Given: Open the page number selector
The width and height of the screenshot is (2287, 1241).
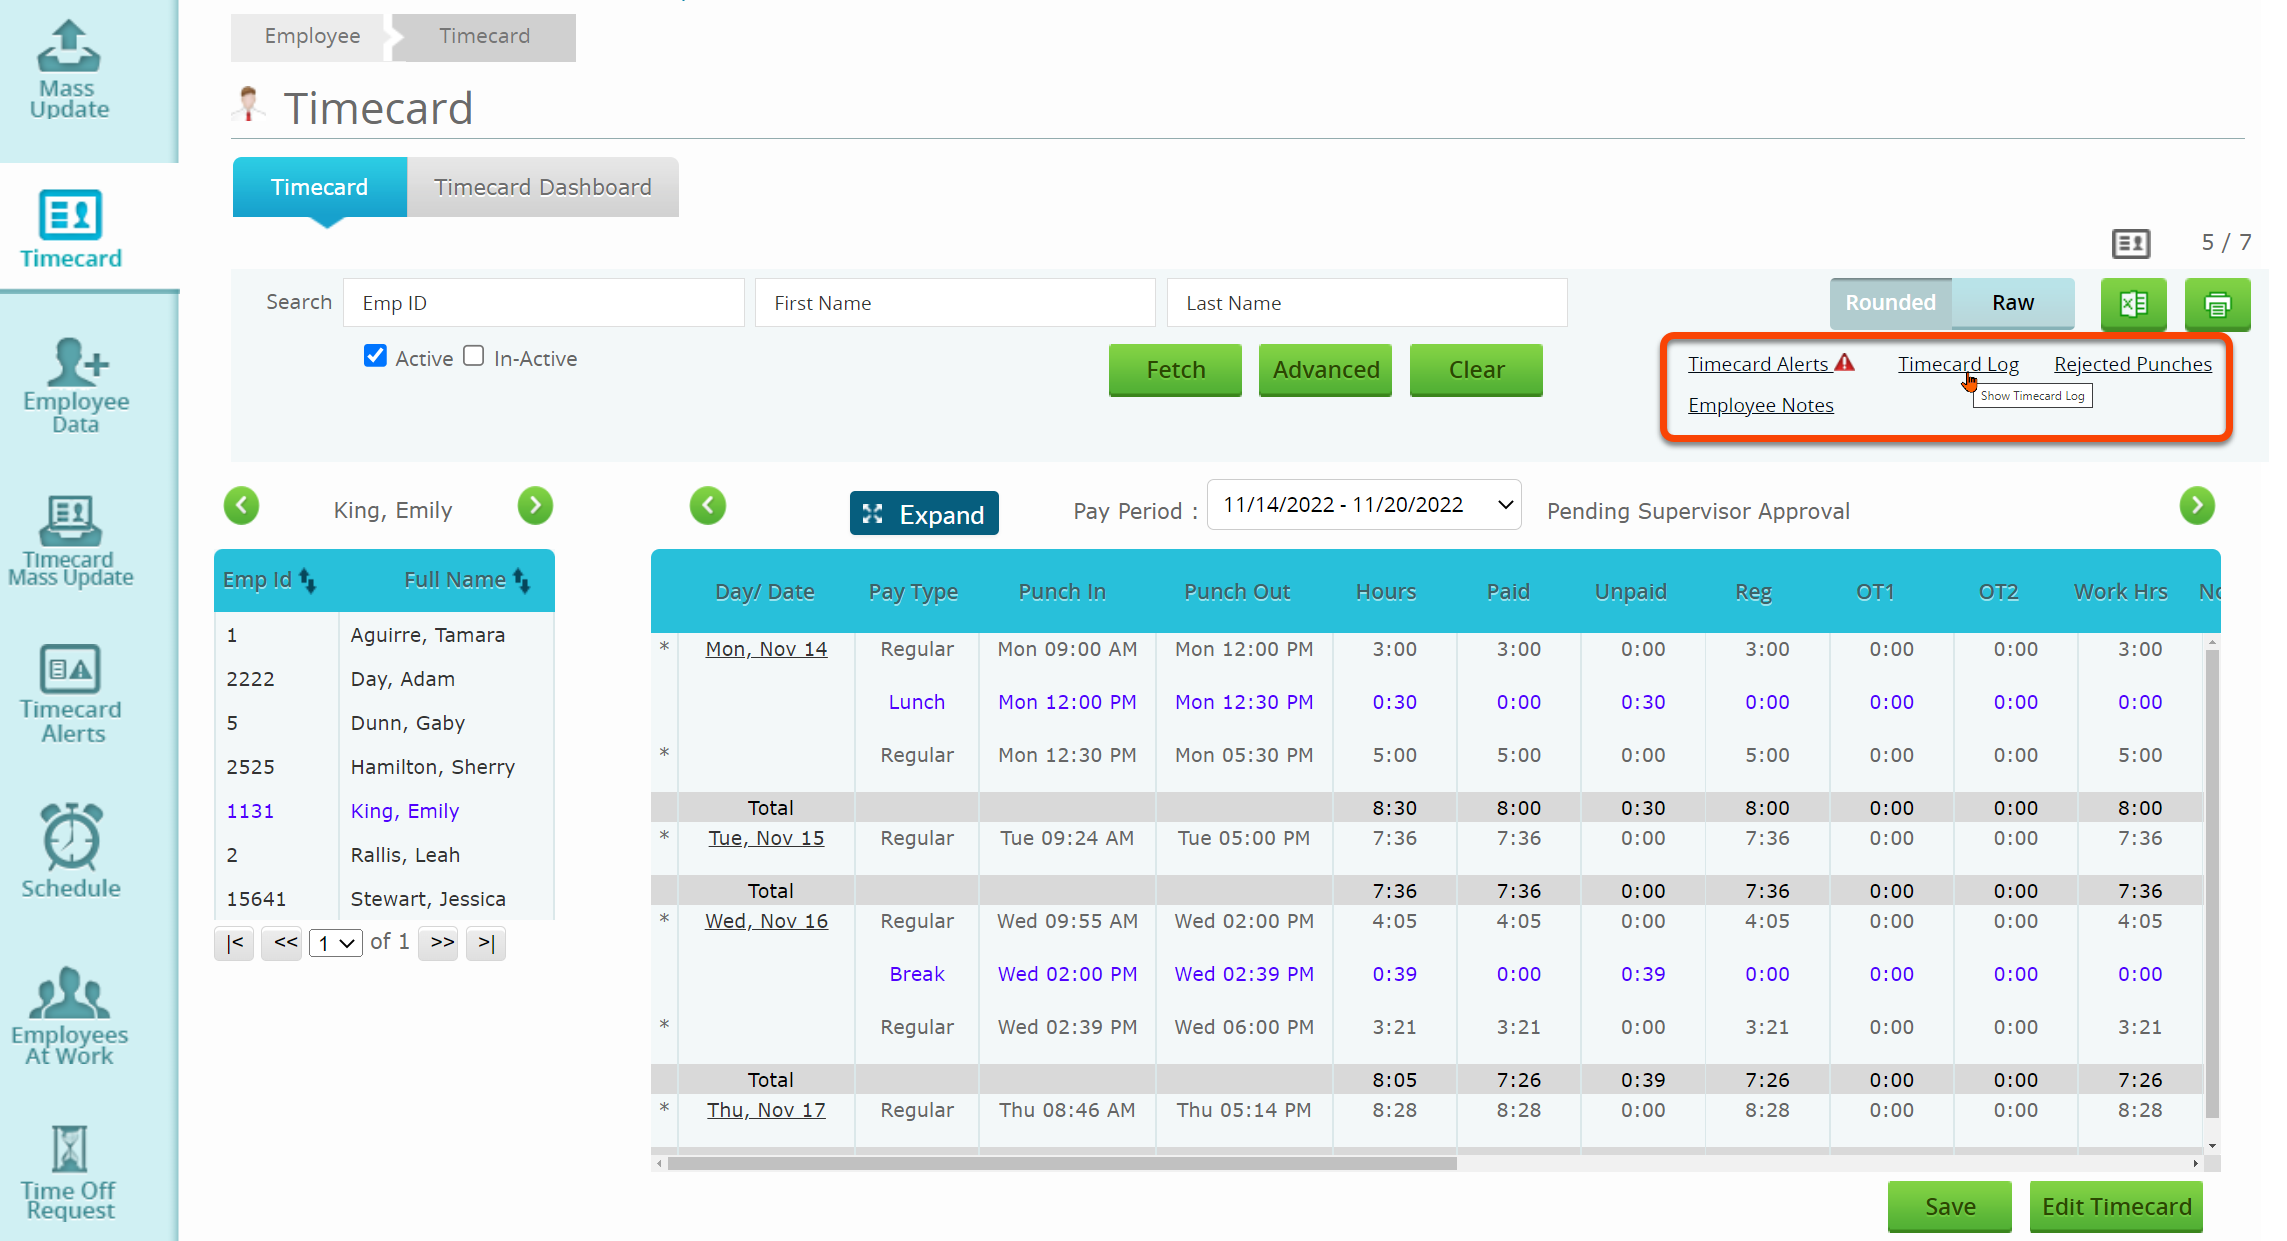Looking at the screenshot, I should (x=335, y=942).
